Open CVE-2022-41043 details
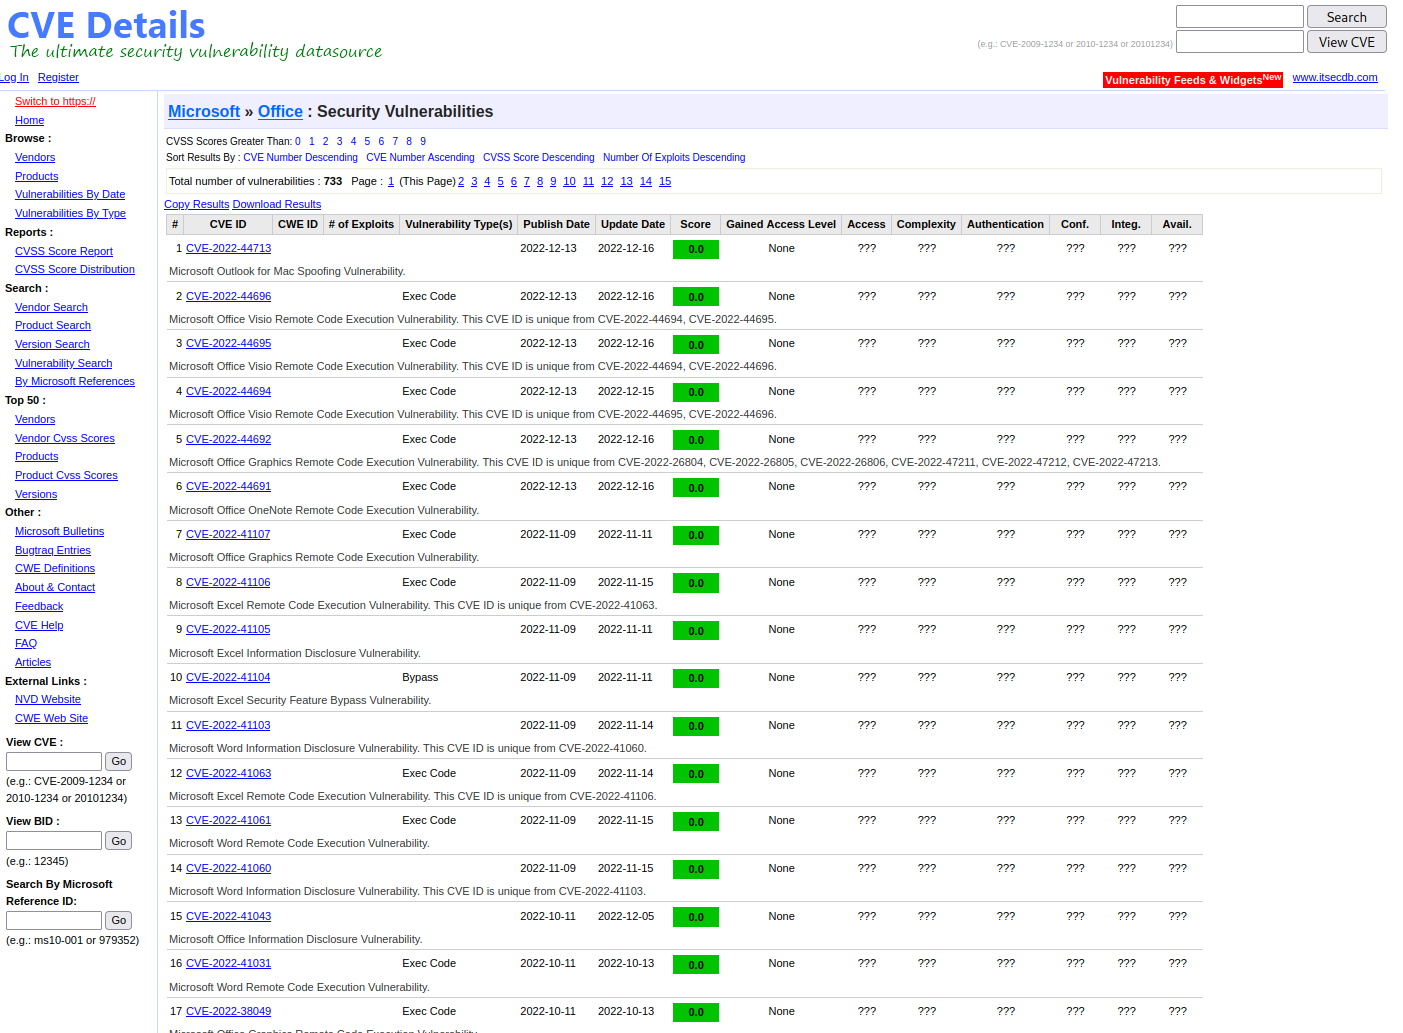The image size is (1403, 1033). (x=228, y=916)
